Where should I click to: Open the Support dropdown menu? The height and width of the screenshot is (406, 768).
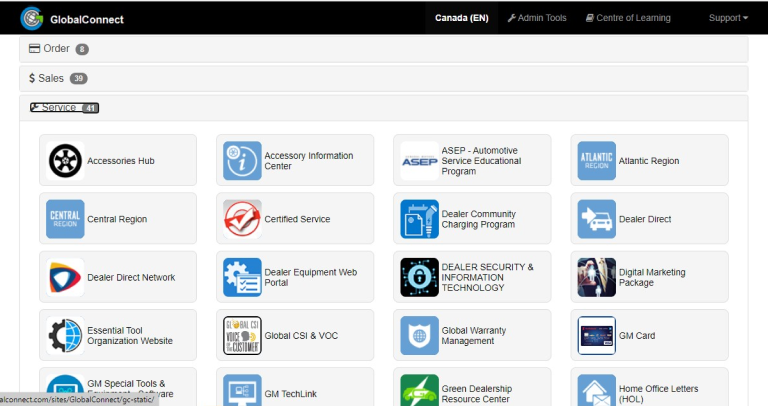728,18
